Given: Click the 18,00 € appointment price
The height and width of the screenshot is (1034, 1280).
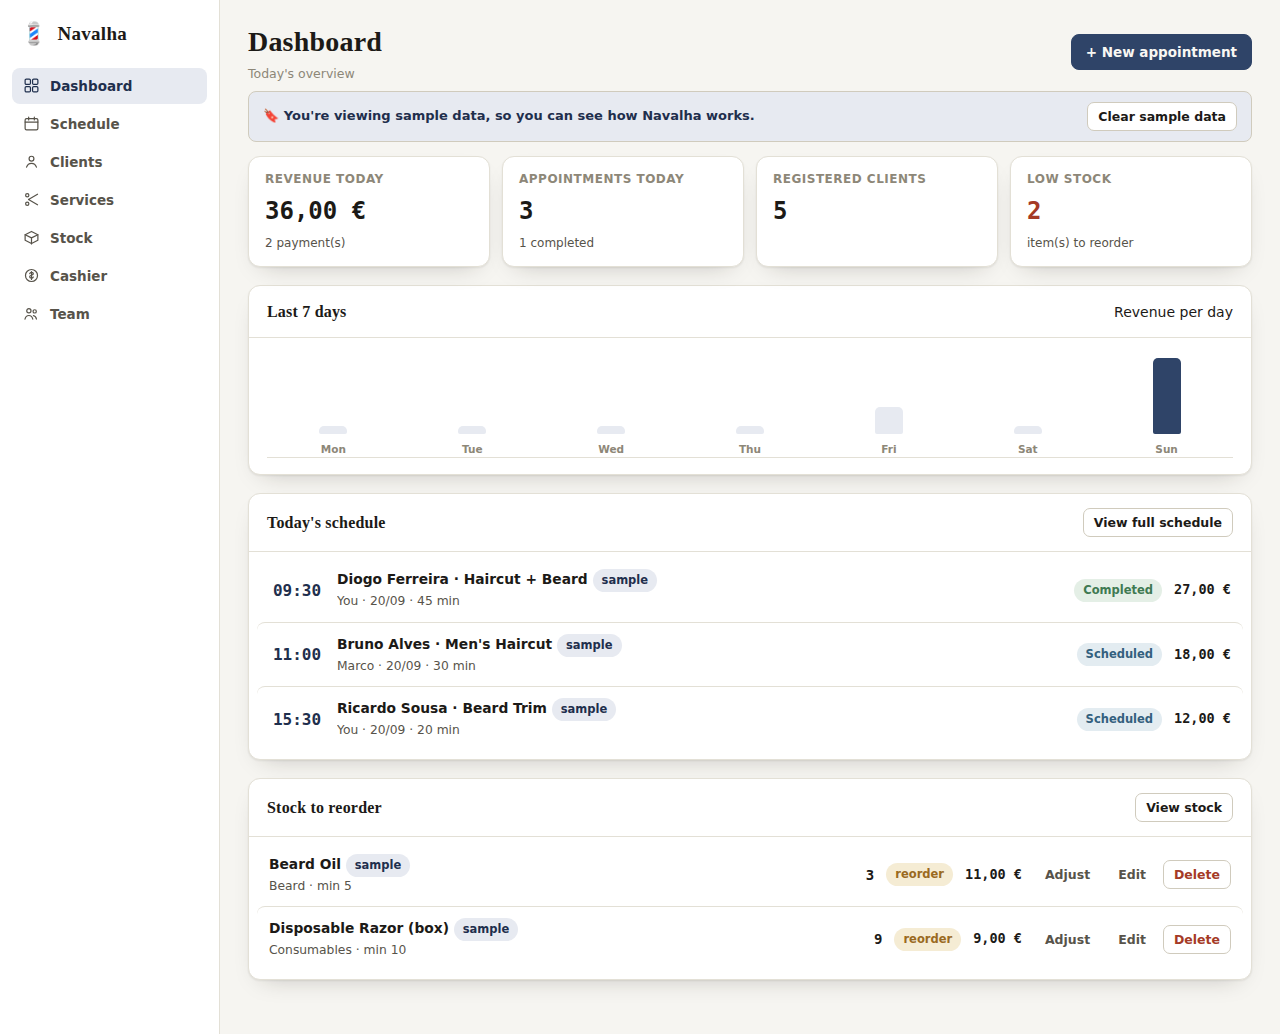Looking at the screenshot, I should point(1202,654).
